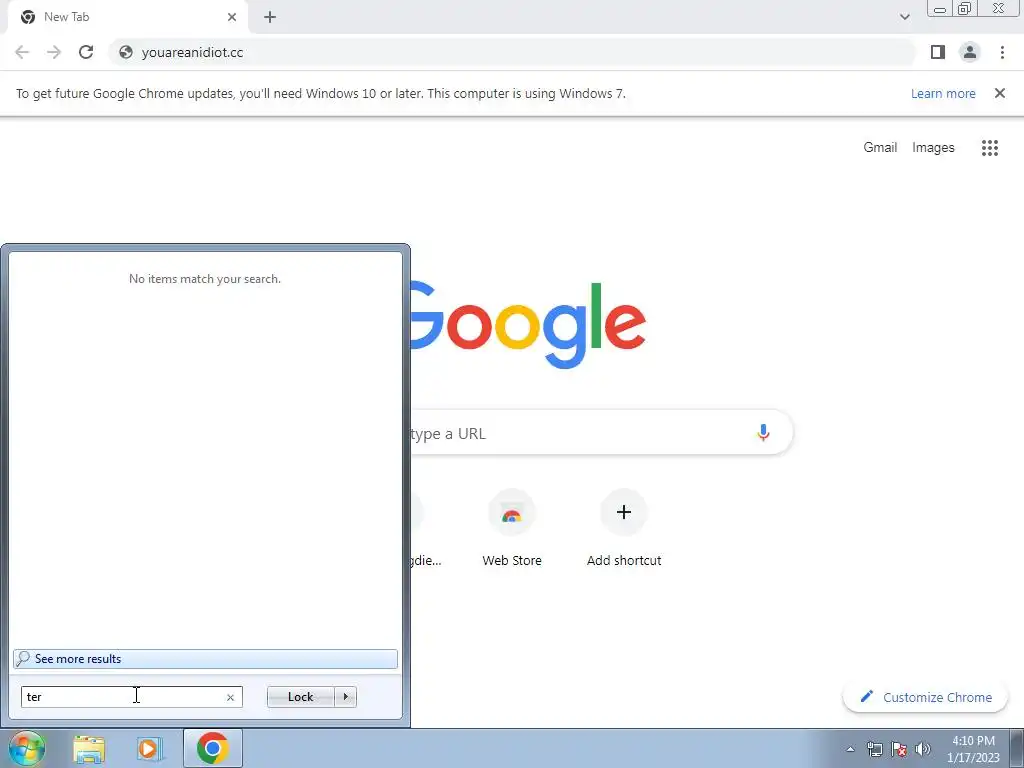Select the New Tab tab
The height and width of the screenshot is (768, 1024).
pos(127,17)
